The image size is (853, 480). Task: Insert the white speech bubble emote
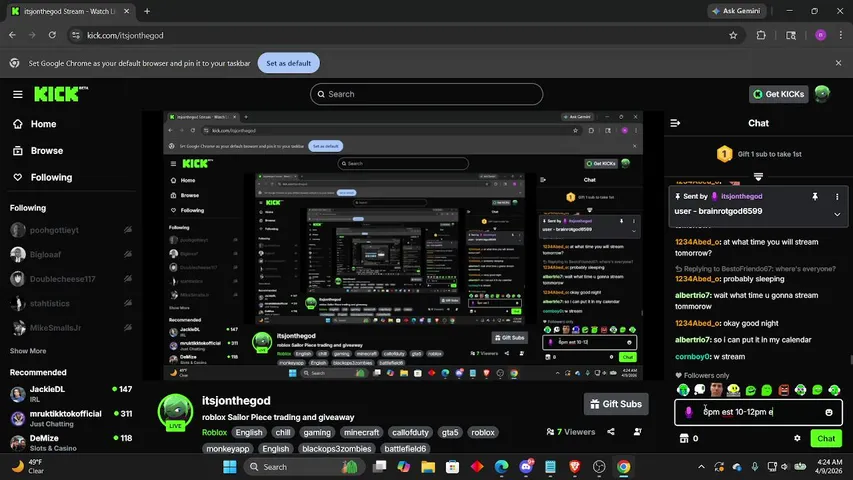700,390
